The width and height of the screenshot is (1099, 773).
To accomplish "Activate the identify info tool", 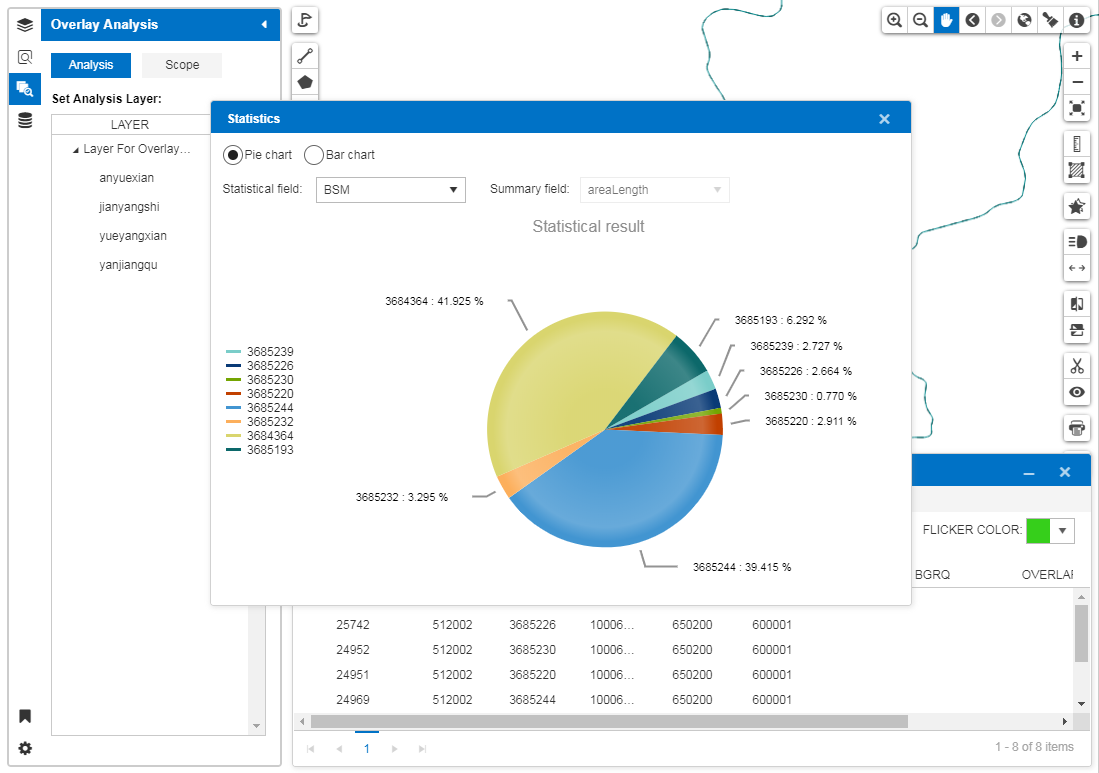I will tap(1076, 20).
